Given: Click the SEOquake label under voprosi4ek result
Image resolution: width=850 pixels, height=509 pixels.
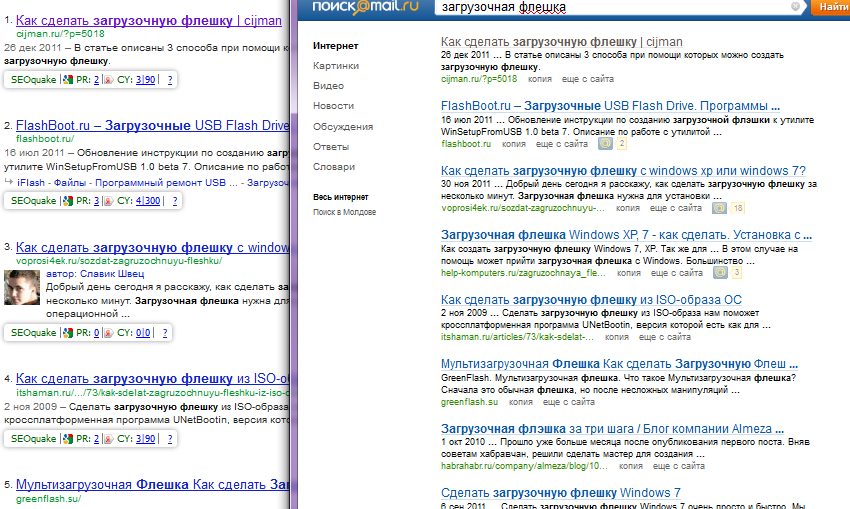Looking at the screenshot, I should coord(34,333).
